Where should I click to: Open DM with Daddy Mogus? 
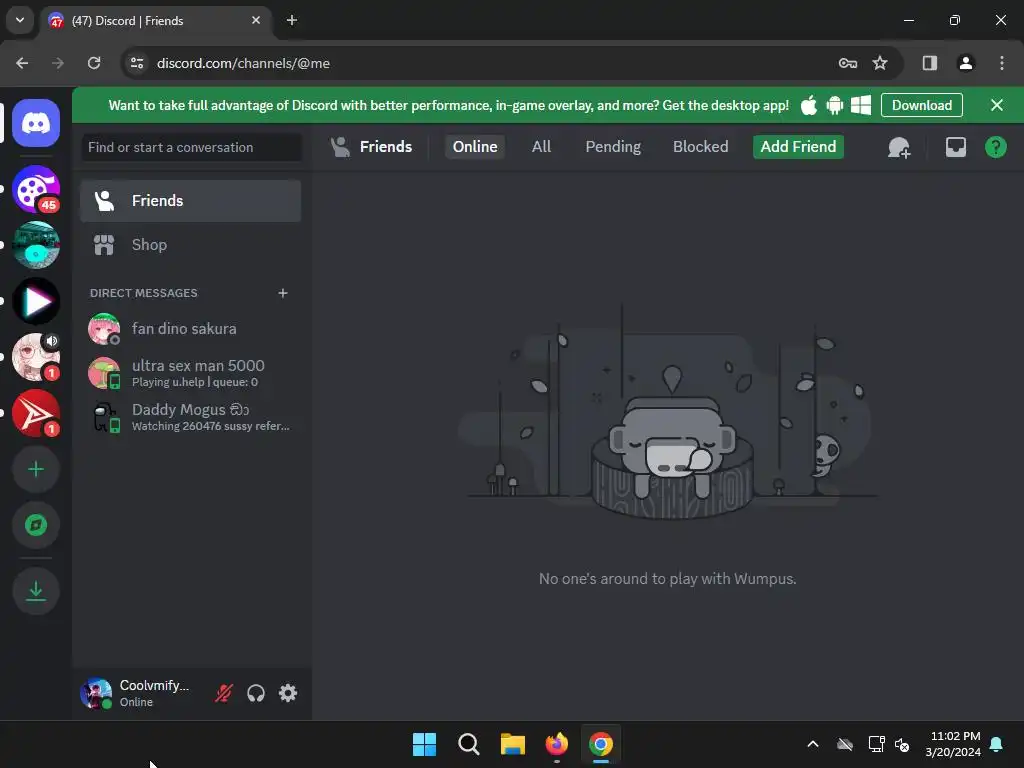click(190, 417)
